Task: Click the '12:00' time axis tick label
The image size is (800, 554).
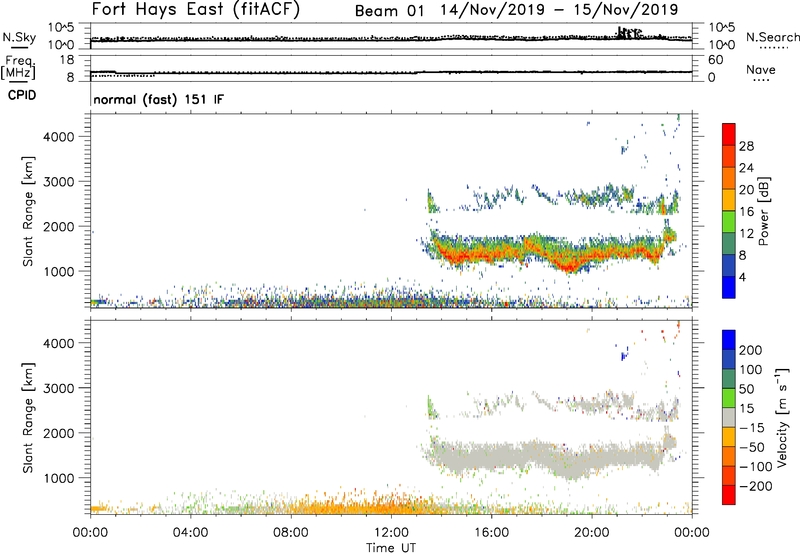Action: 391,533
